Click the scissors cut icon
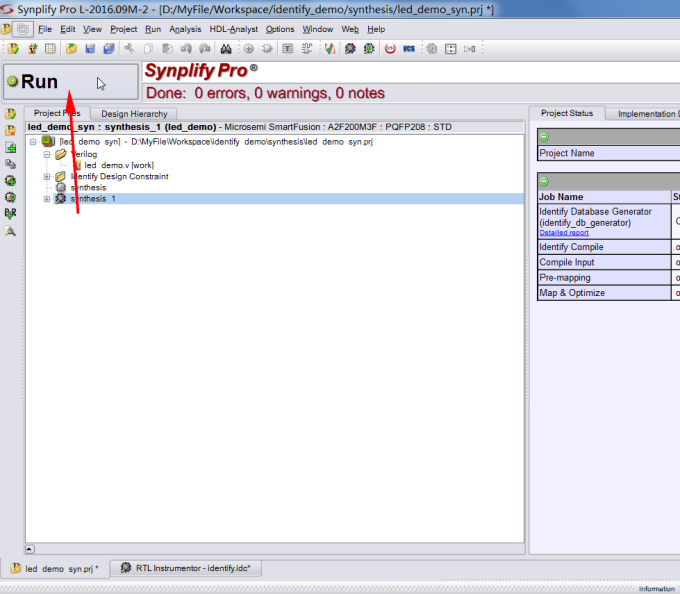 [x=129, y=49]
